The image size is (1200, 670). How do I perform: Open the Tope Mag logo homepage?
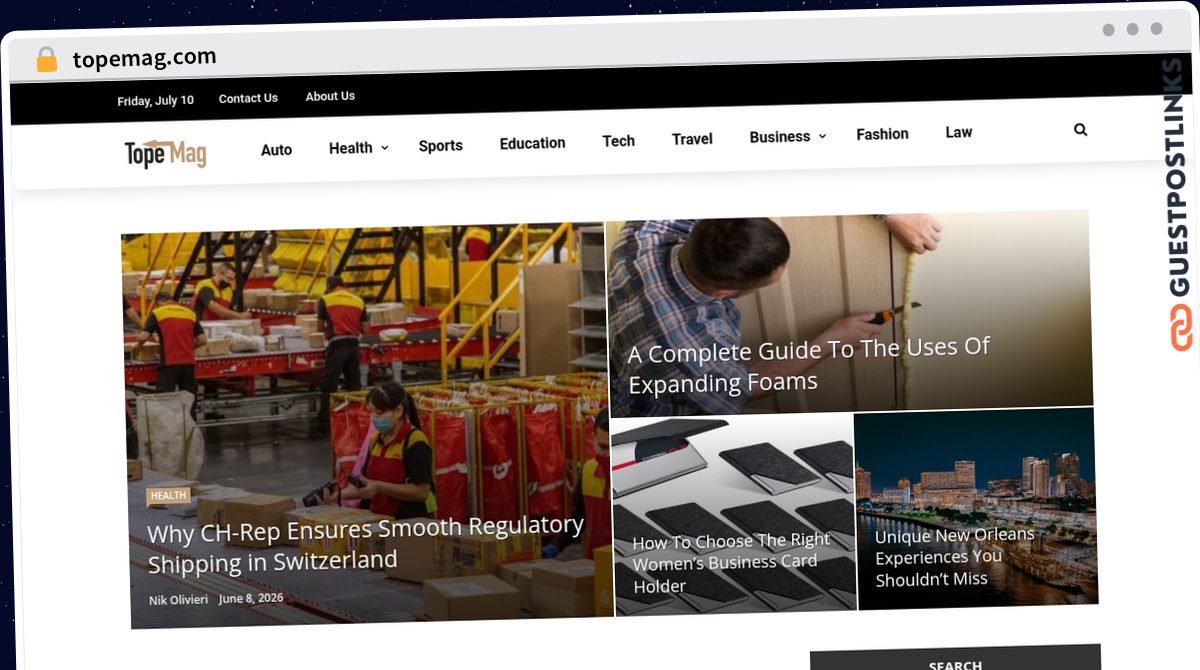point(165,153)
